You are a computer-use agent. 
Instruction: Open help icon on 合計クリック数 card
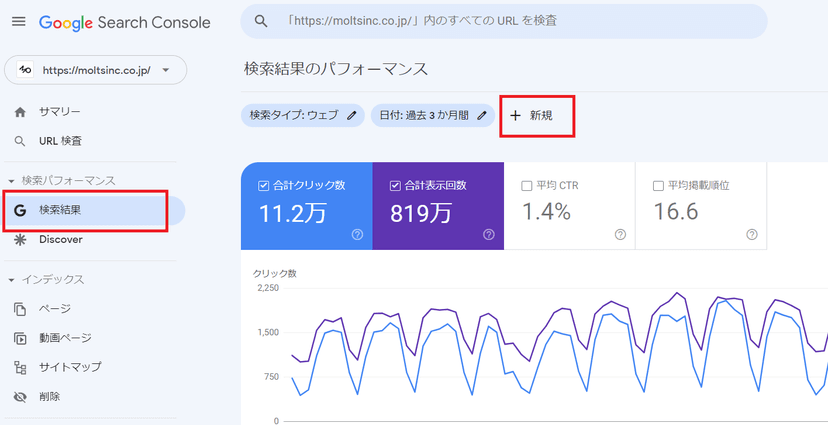pyautogui.click(x=357, y=234)
